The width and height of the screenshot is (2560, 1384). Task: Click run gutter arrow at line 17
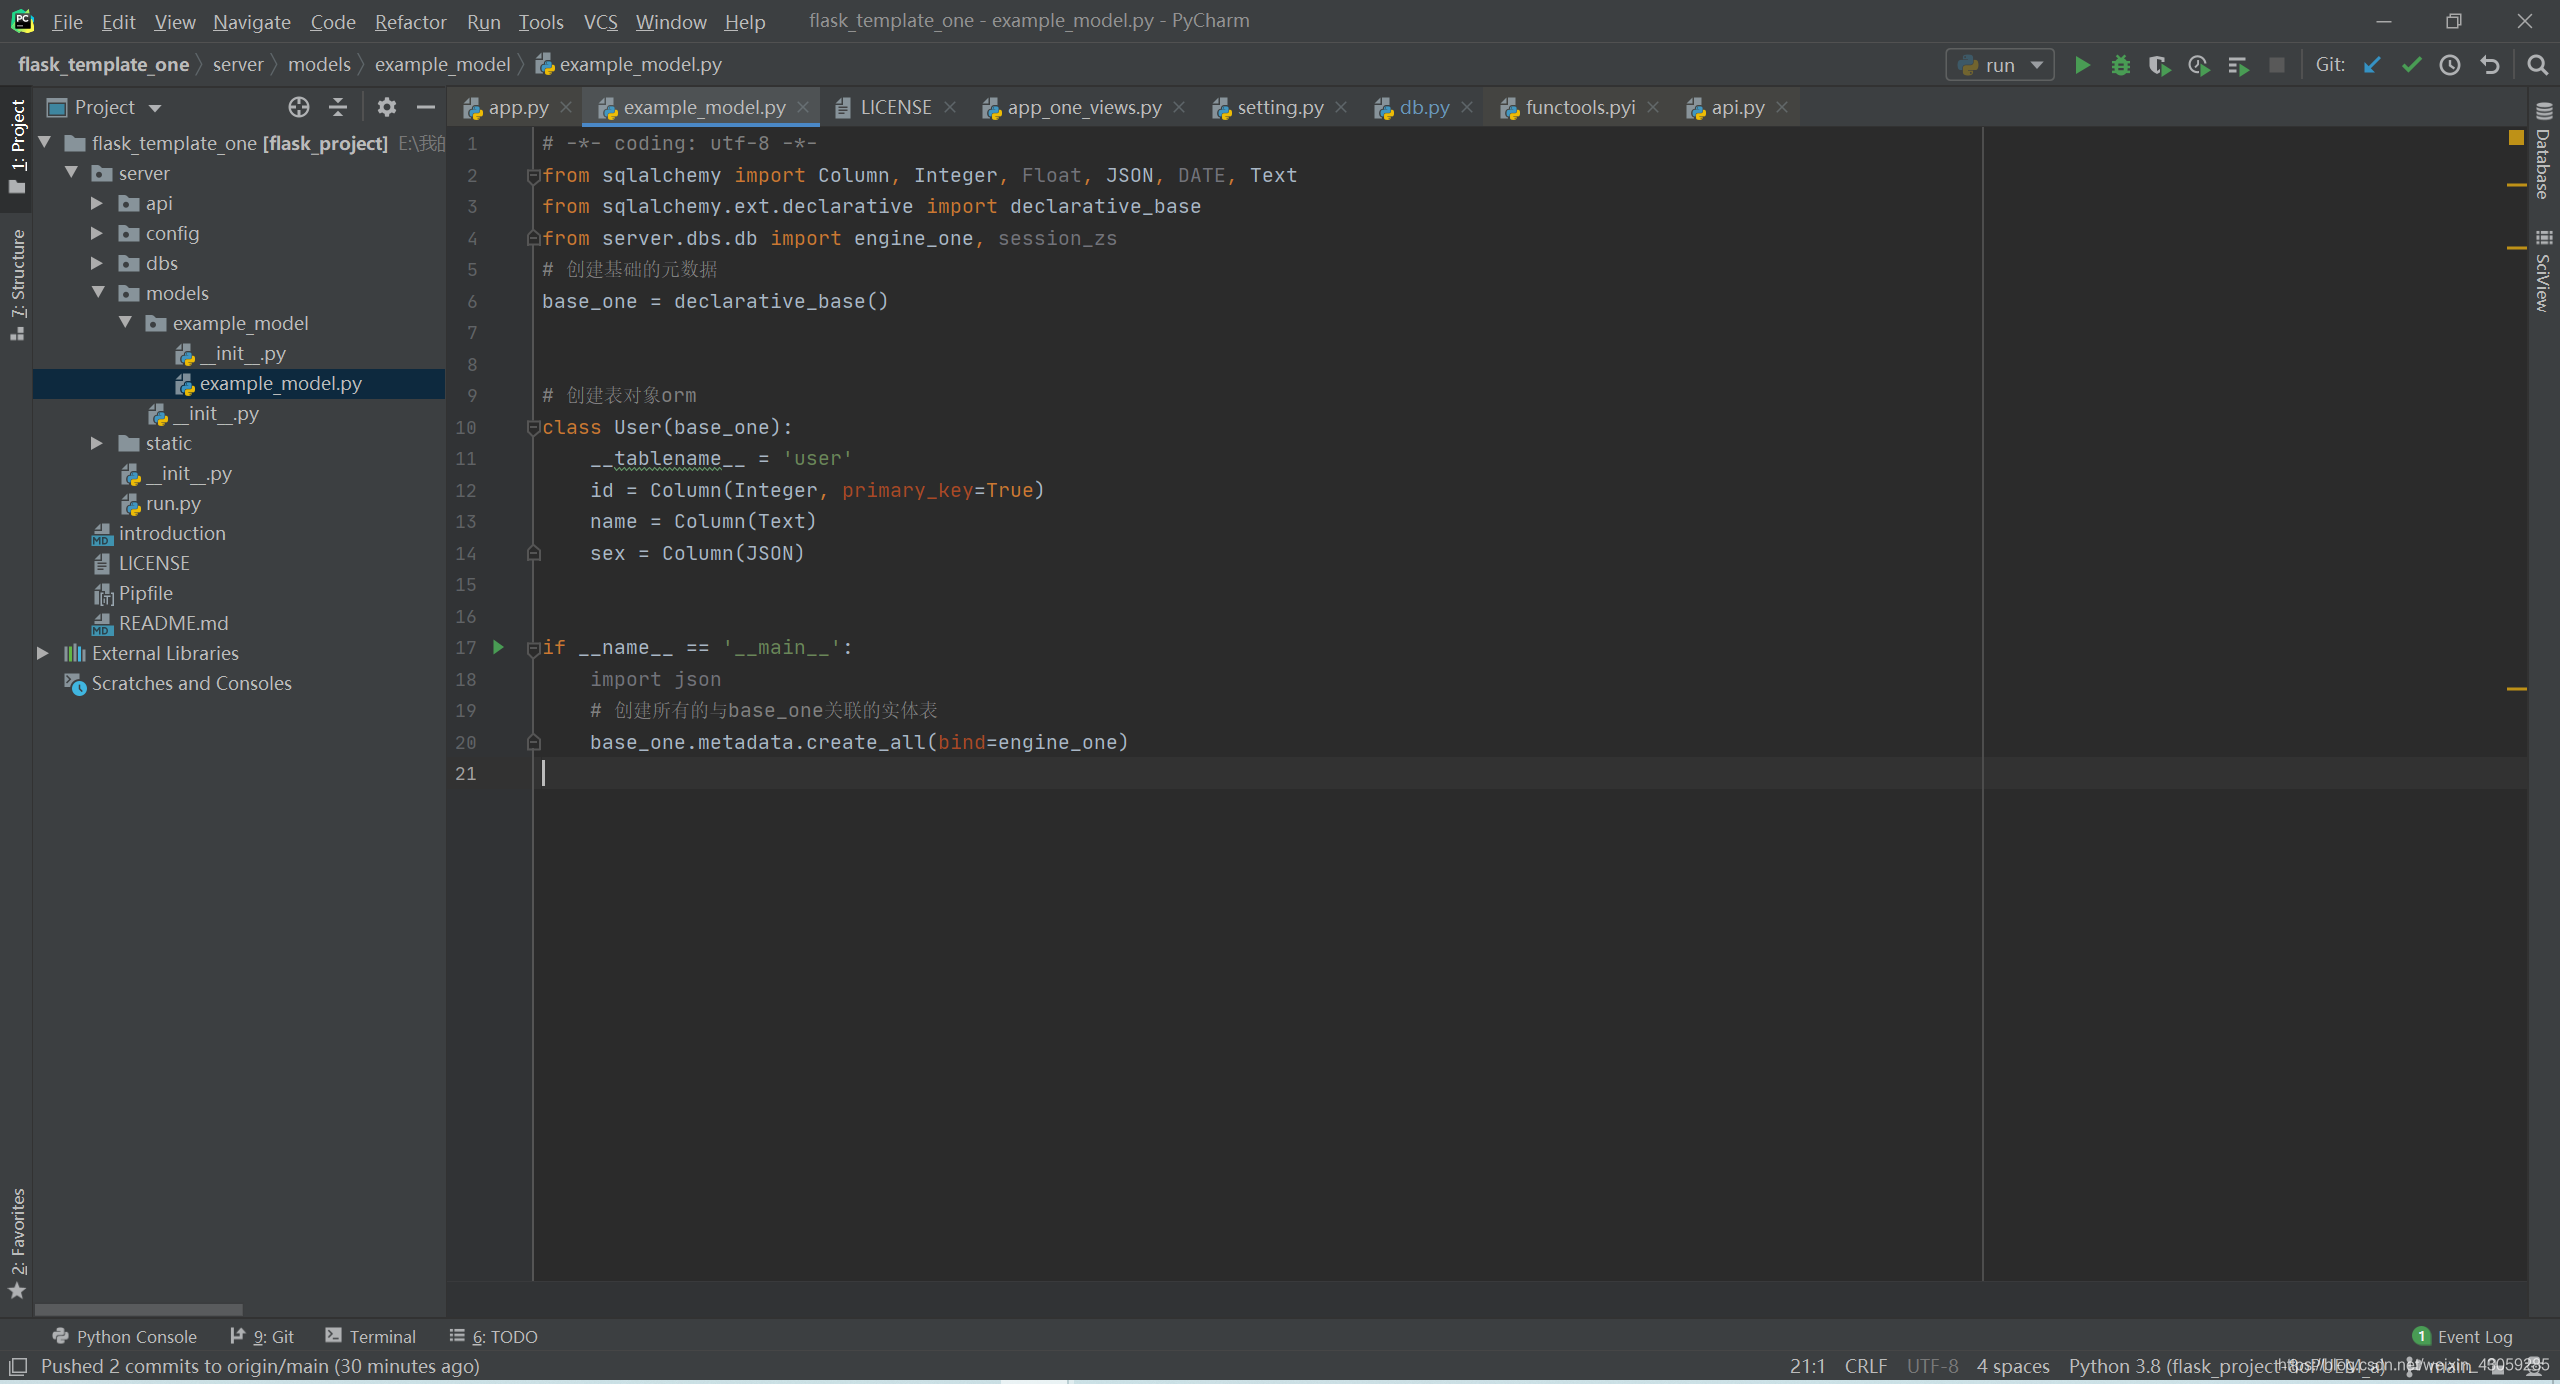498,647
